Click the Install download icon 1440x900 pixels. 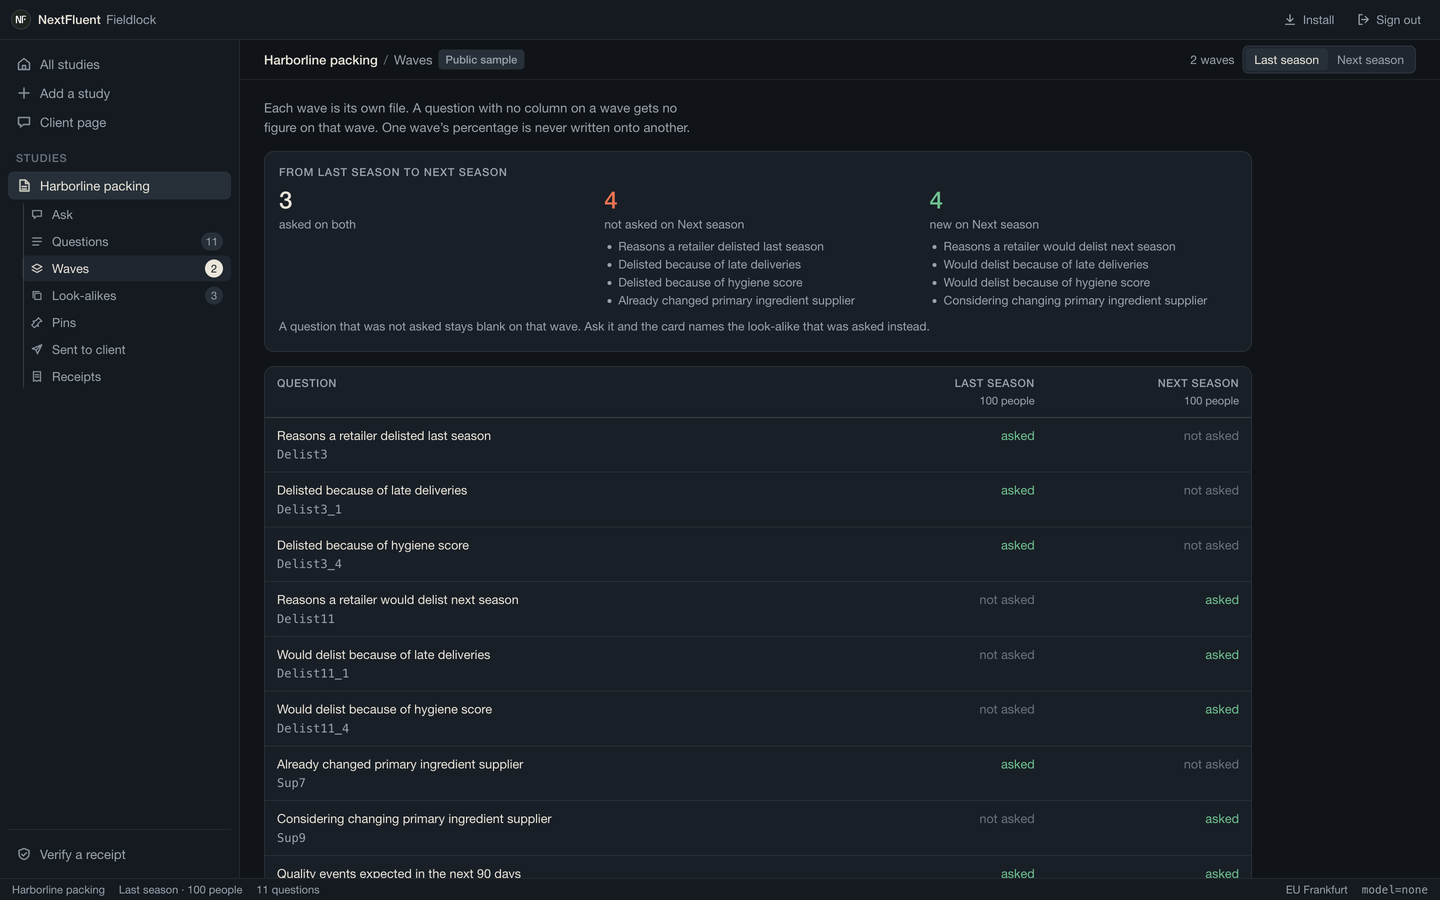1290,20
